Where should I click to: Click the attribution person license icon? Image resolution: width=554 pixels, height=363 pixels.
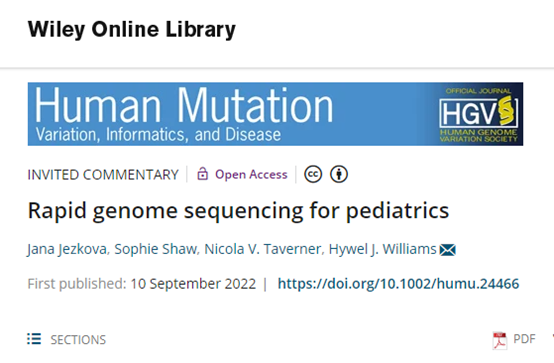click(339, 174)
